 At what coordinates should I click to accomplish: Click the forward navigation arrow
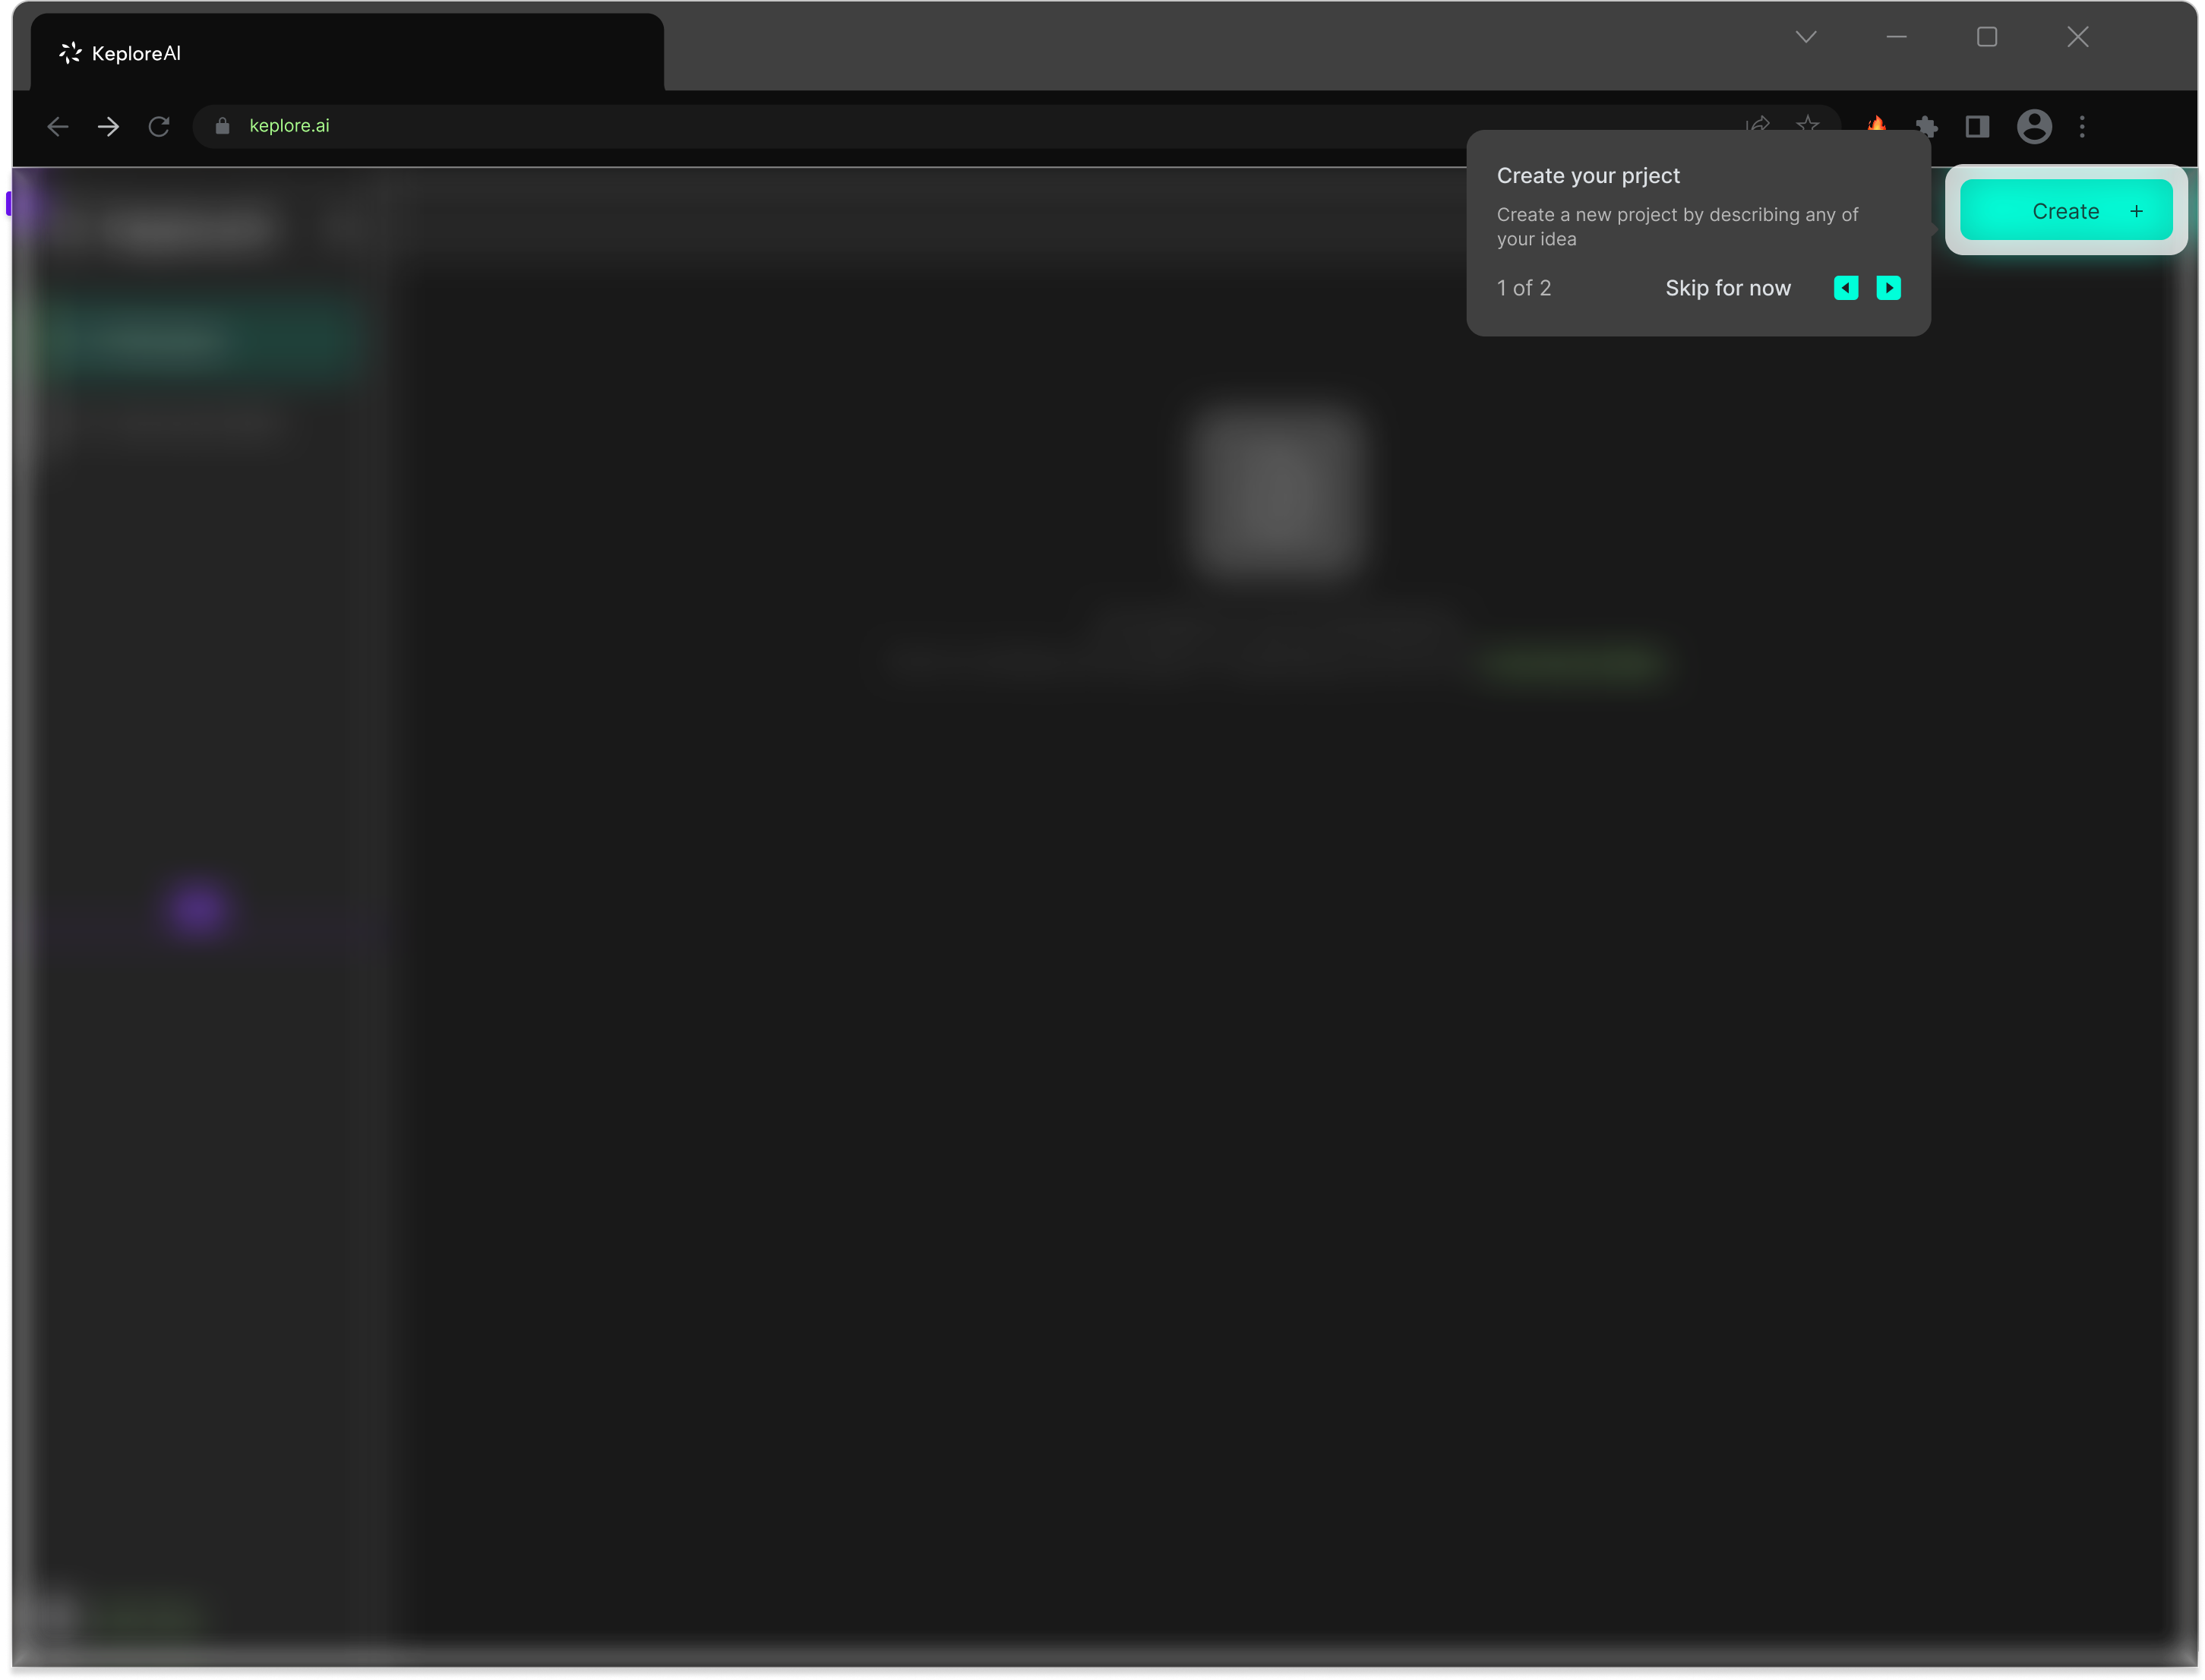click(x=108, y=126)
